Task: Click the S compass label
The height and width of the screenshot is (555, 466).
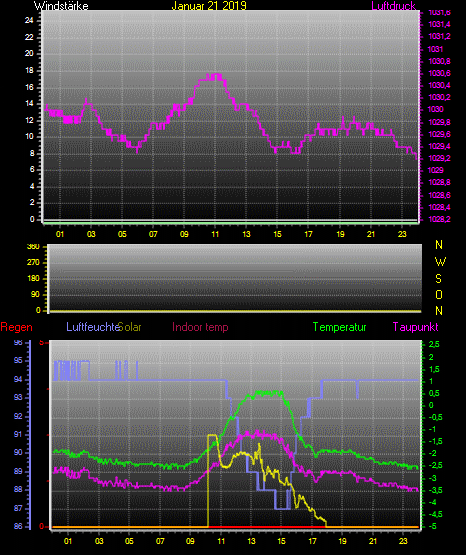Action: pos(438,279)
